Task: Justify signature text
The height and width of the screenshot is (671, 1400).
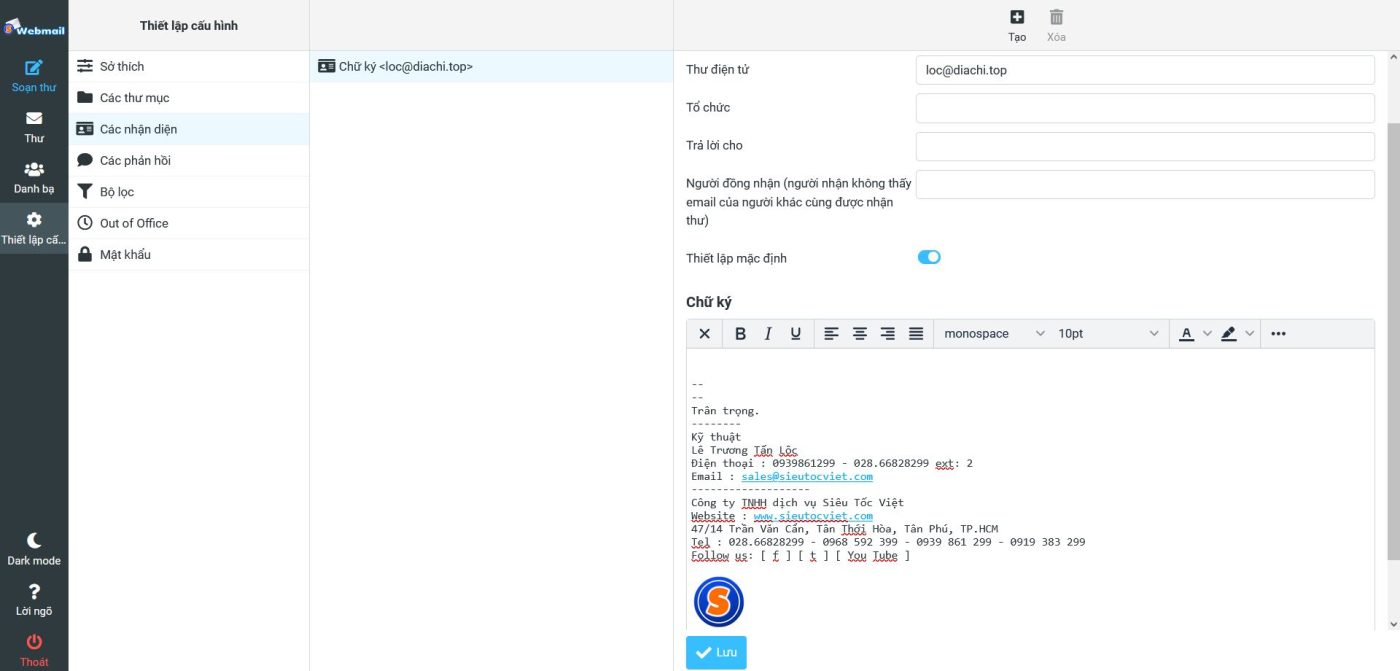Action: pos(915,334)
